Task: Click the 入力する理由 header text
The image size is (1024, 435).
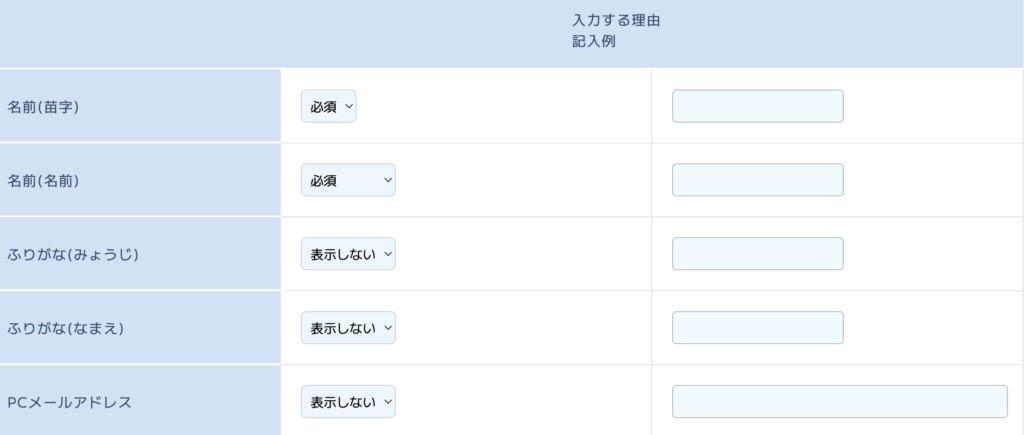Action: point(606,20)
